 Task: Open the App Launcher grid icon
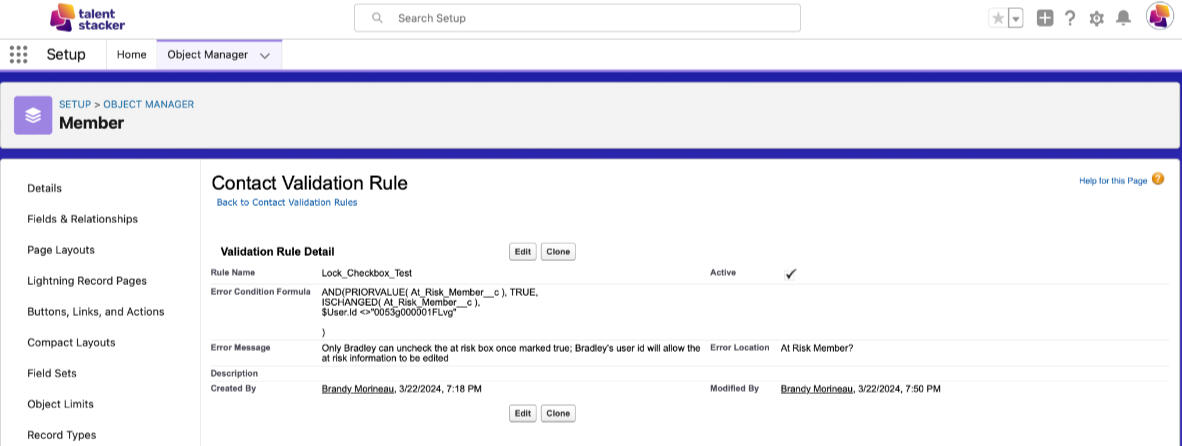(x=18, y=55)
